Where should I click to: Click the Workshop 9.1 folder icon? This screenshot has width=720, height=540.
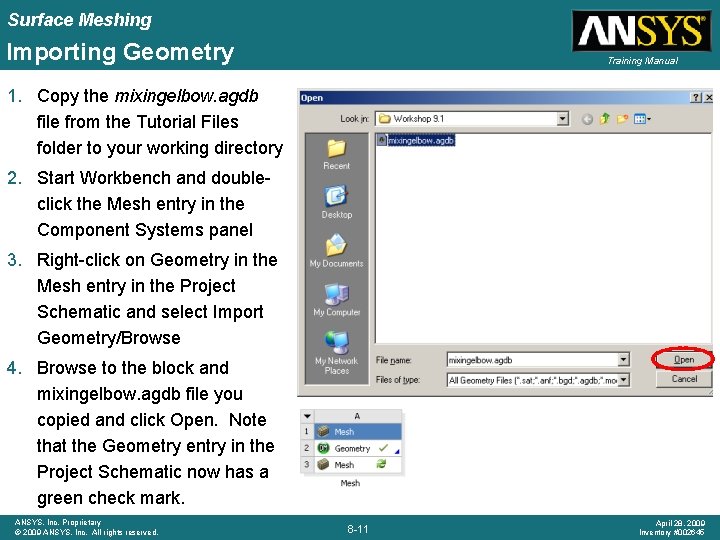click(385, 119)
